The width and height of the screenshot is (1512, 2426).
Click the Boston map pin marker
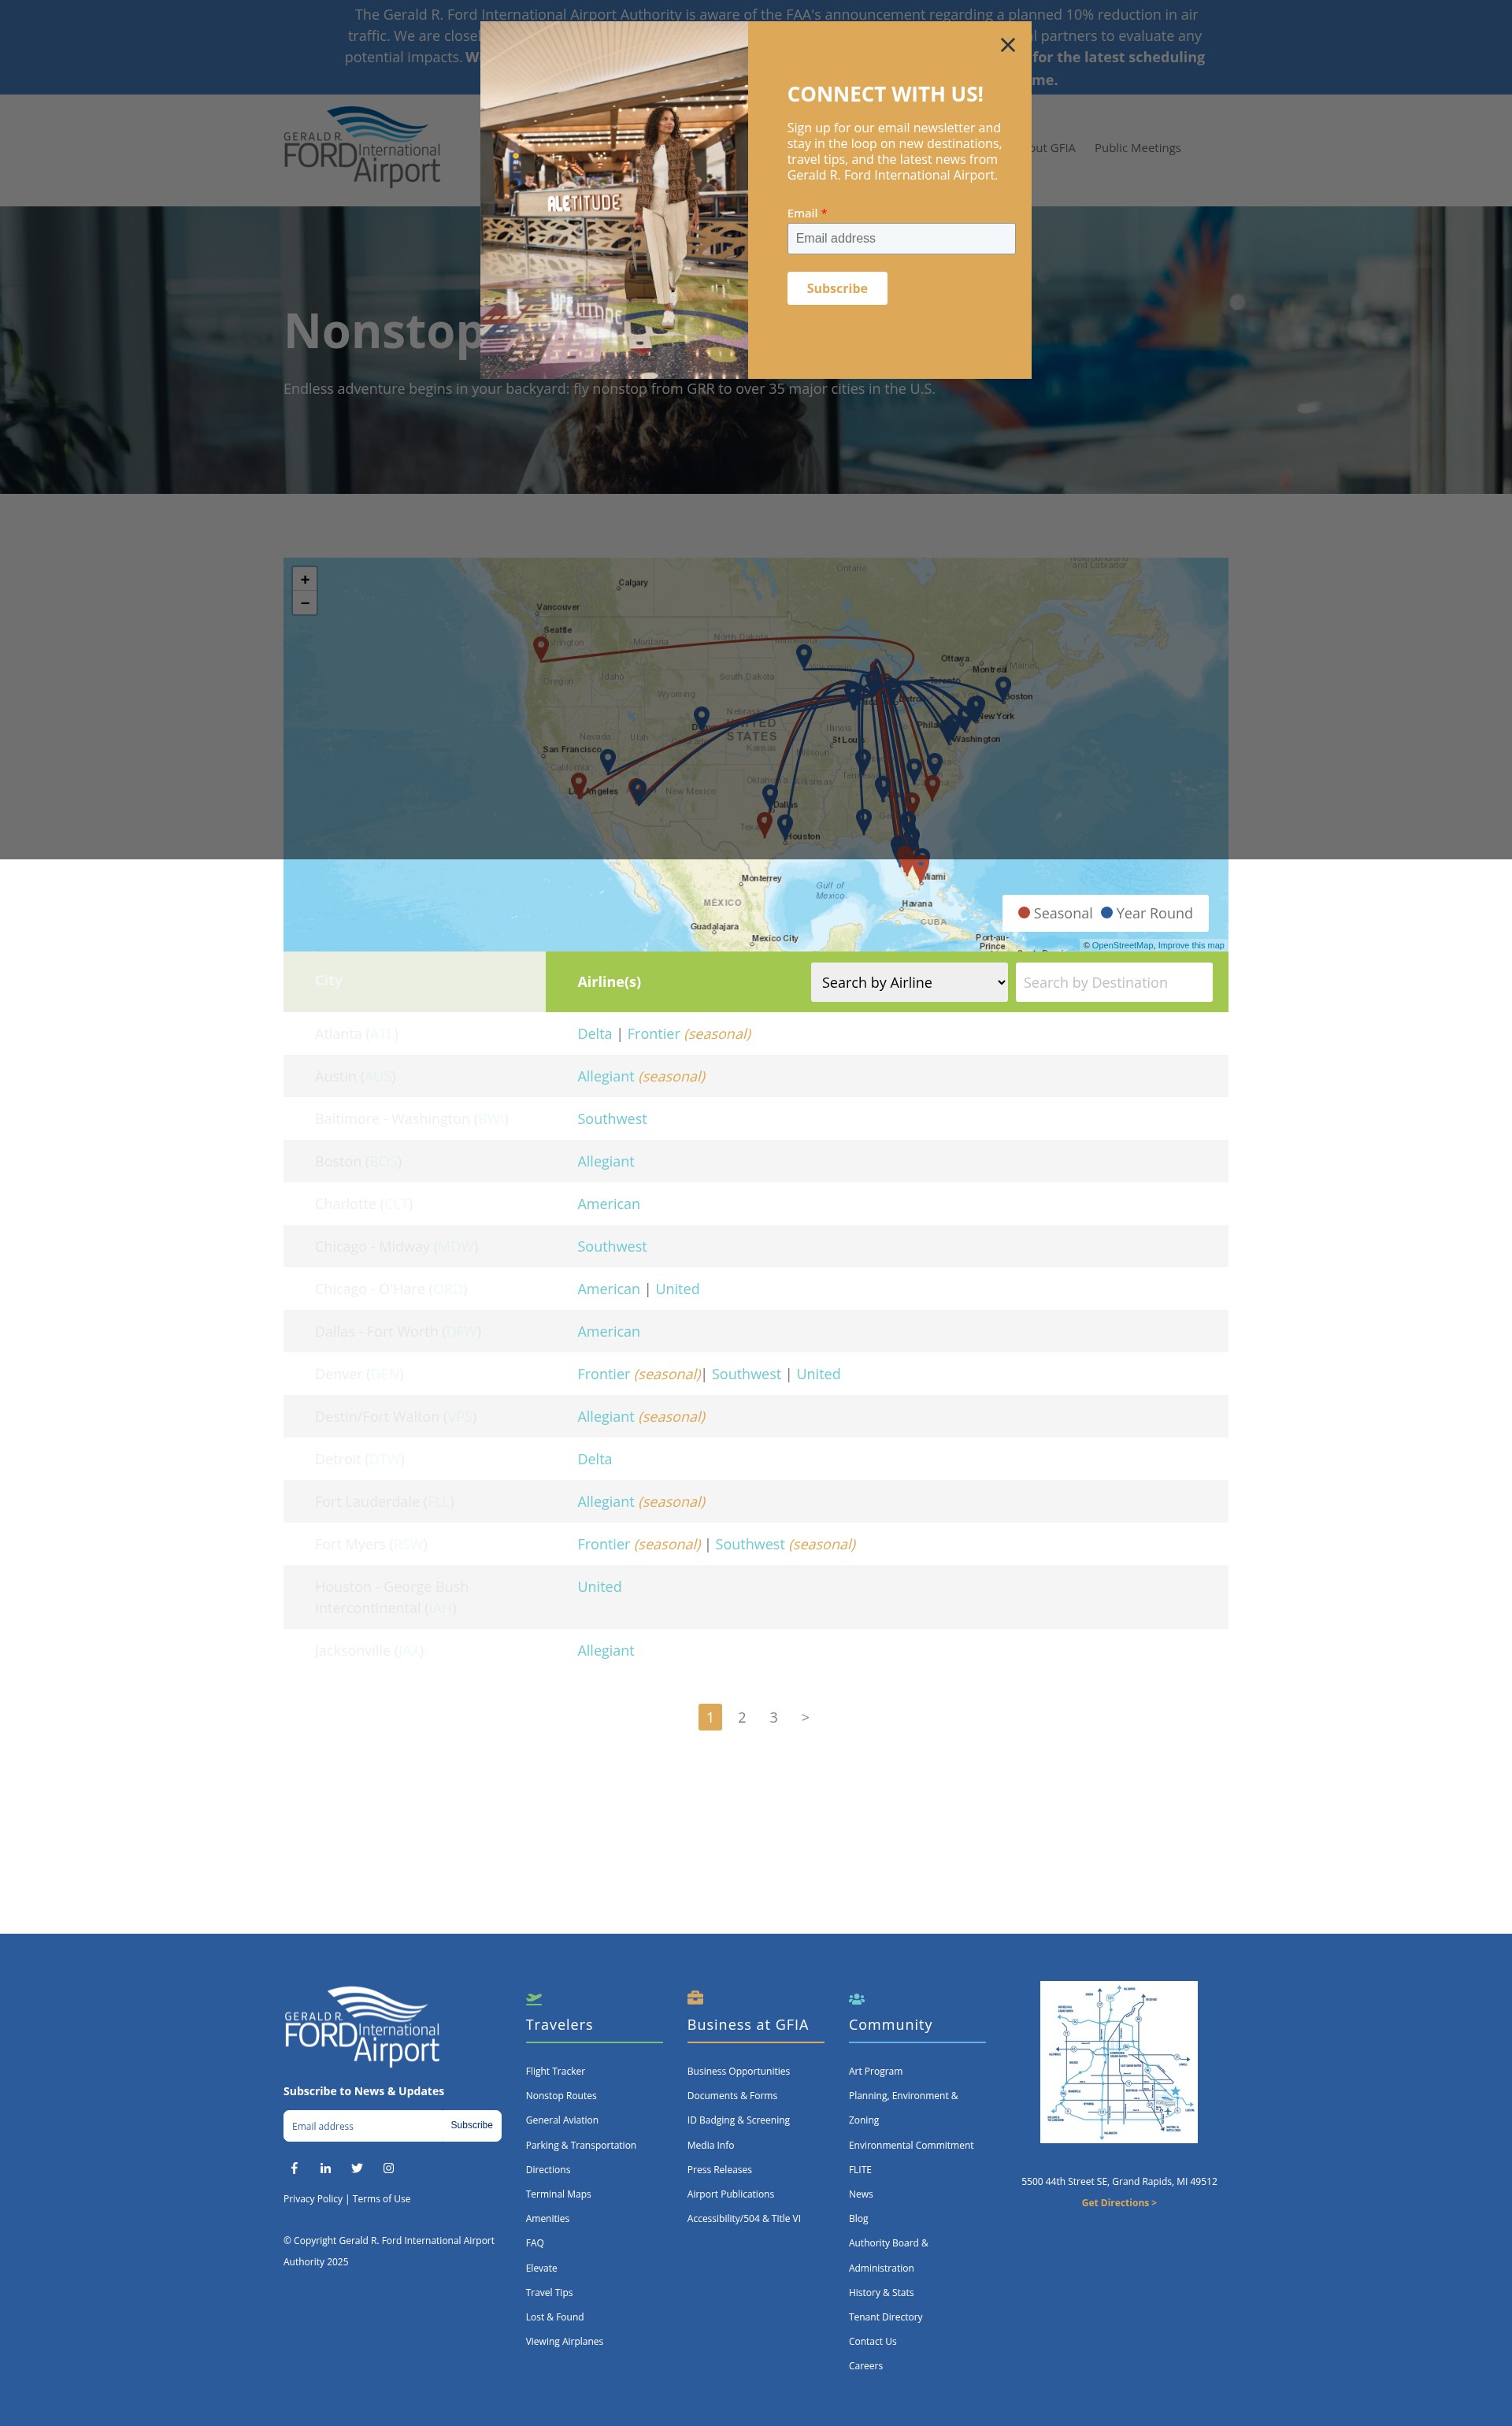1003,688
